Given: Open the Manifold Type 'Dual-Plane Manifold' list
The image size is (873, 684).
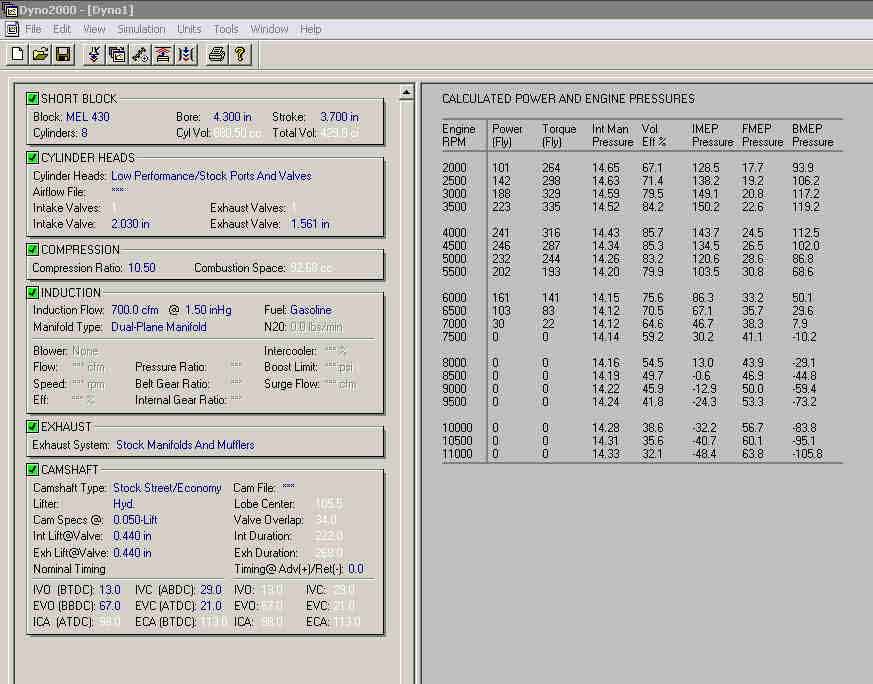Looking at the screenshot, I should [x=159, y=327].
